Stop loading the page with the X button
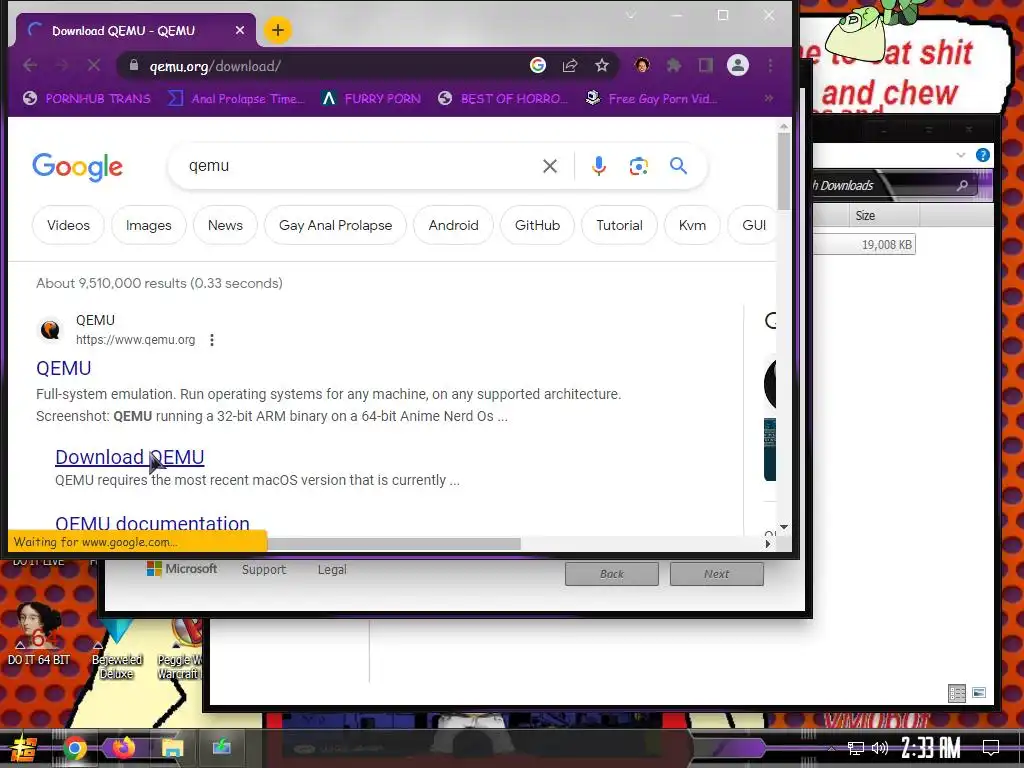The image size is (1024, 768). 93,65
